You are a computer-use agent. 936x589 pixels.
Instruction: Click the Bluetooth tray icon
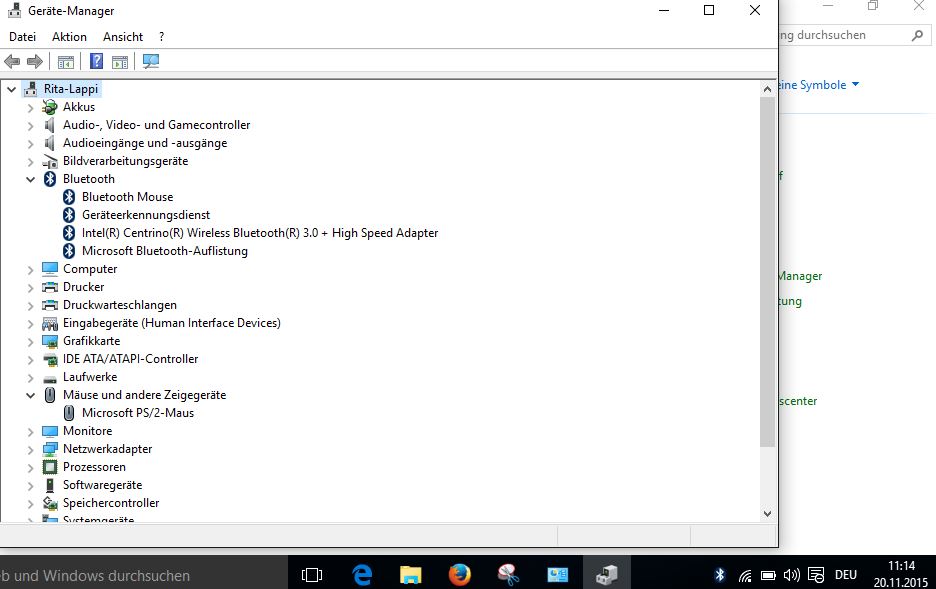[720, 575]
